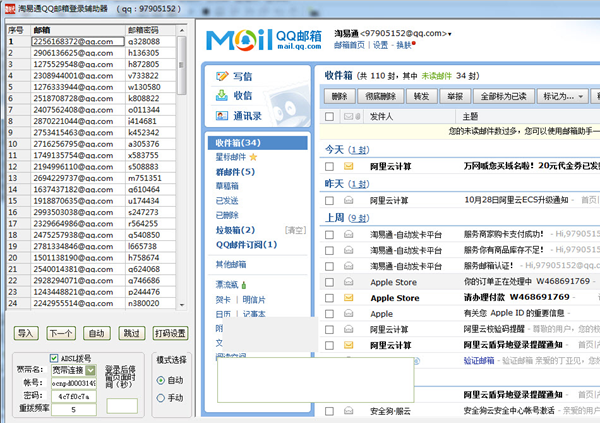Open the 标记为... dropdown
The image size is (600, 423).
click(562, 96)
